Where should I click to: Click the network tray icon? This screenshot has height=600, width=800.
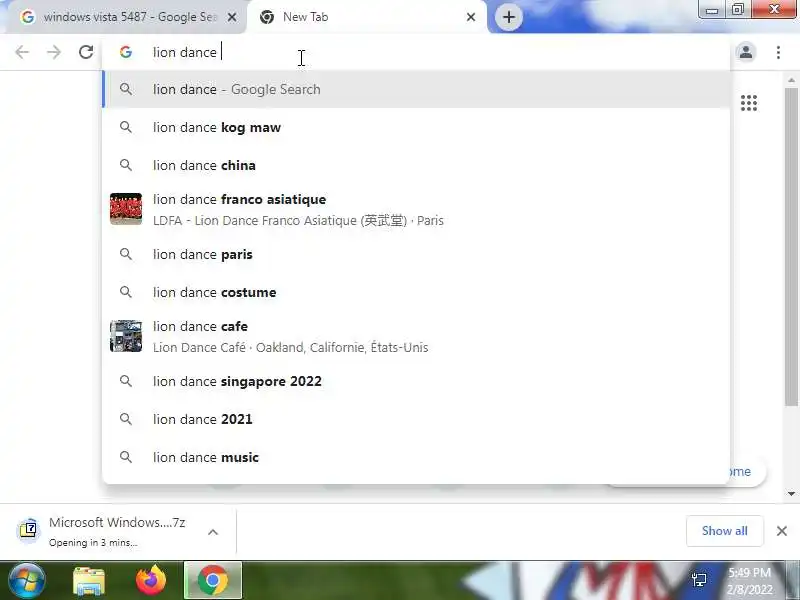point(699,580)
